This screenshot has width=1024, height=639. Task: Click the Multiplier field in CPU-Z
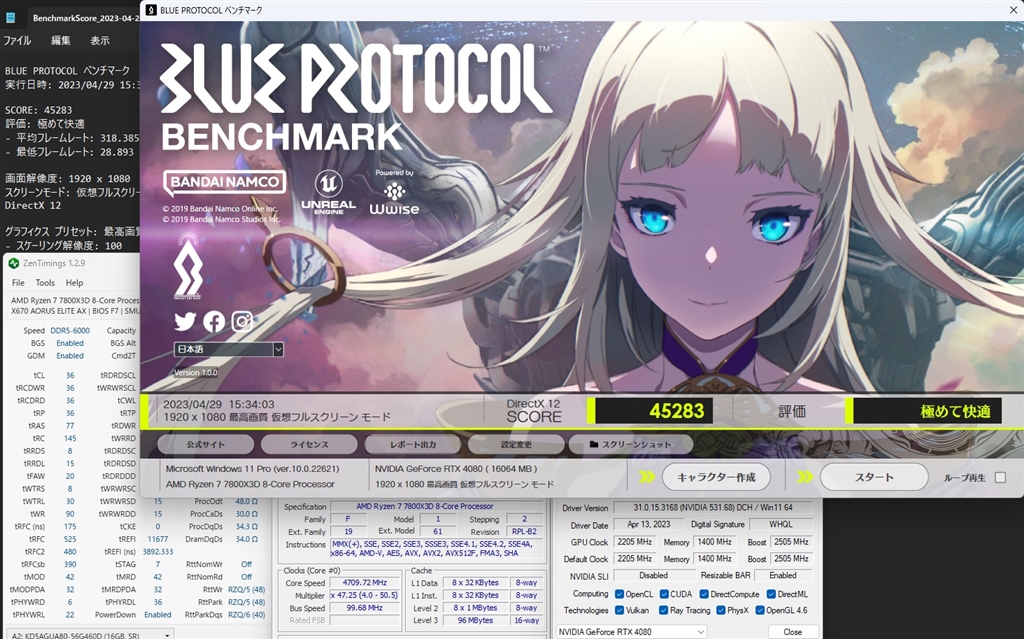tap(364, 595)
